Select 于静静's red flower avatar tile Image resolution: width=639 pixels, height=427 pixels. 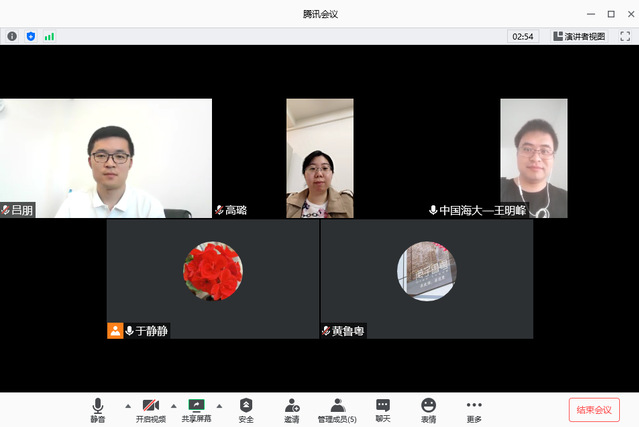[x=212, y=272]
